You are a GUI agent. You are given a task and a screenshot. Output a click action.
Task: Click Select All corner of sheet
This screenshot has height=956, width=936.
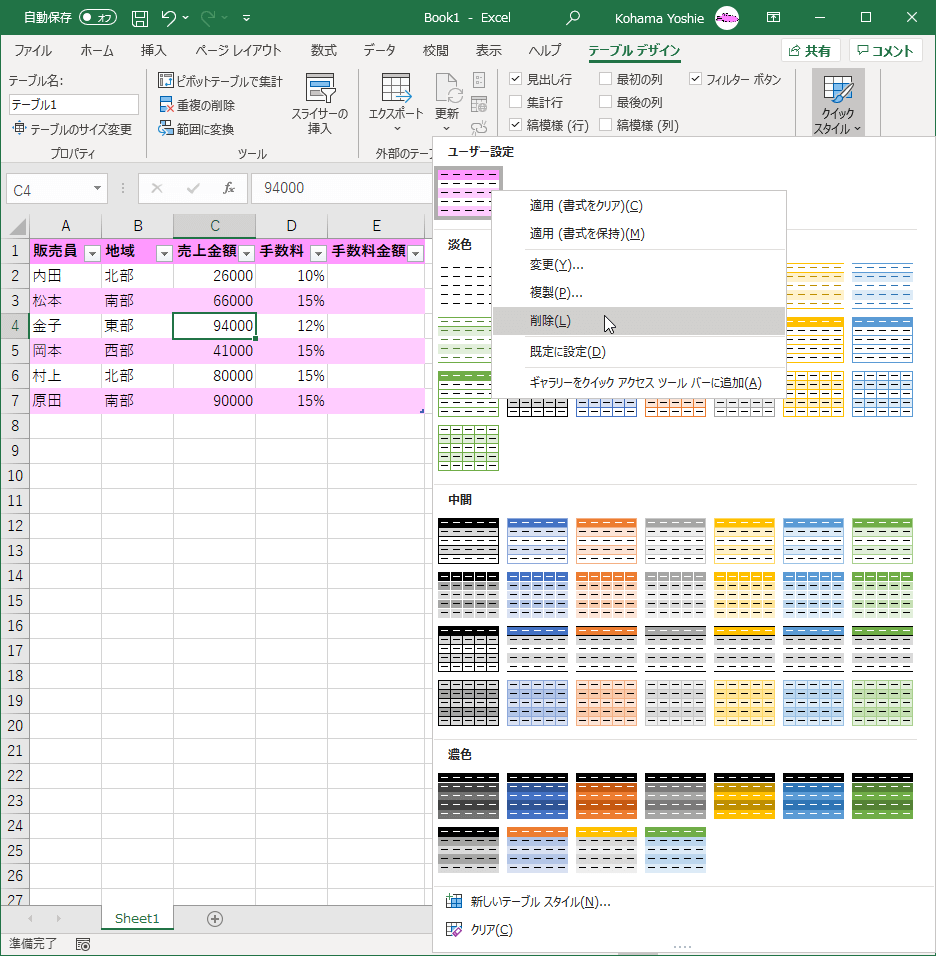pos(17,226)
